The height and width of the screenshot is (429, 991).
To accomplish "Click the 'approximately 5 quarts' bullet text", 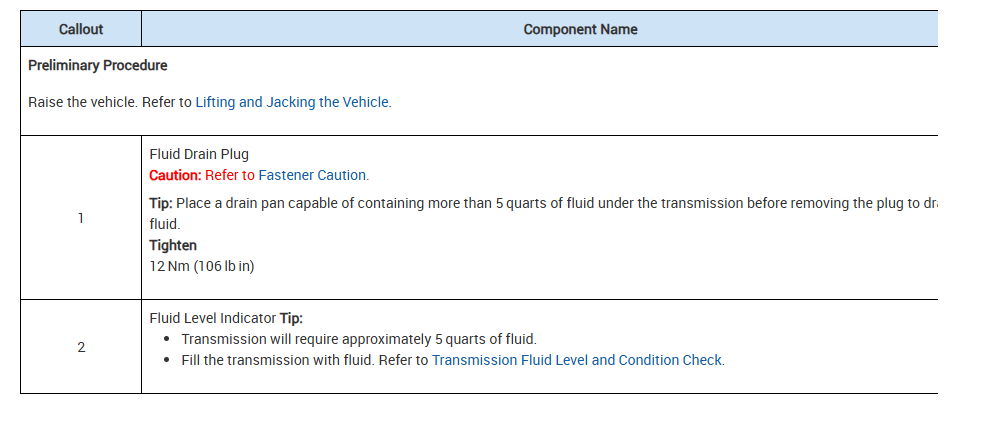I will point(358,339).
